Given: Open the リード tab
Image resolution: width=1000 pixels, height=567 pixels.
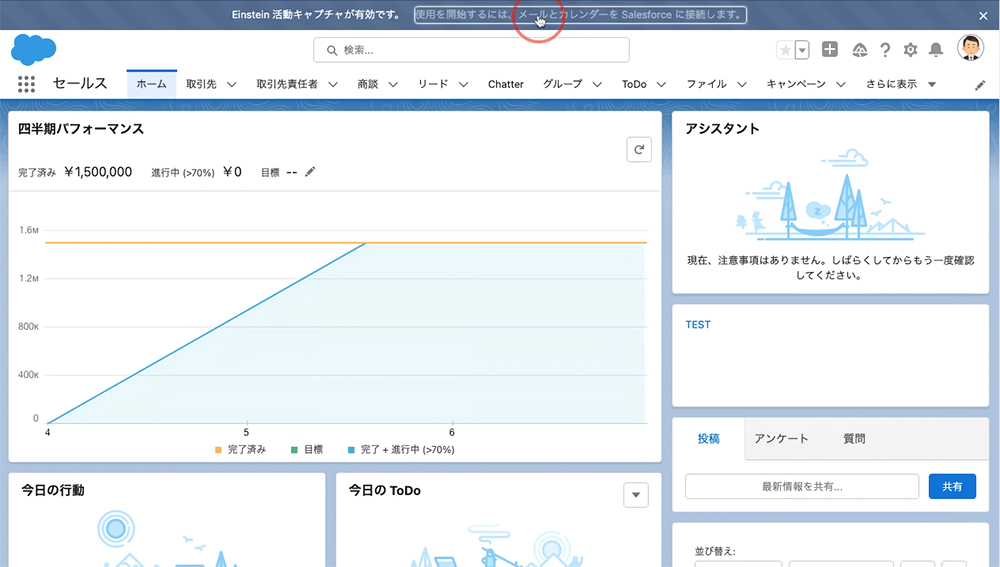Looking at the screenshot, I should (x=433, y=84).
